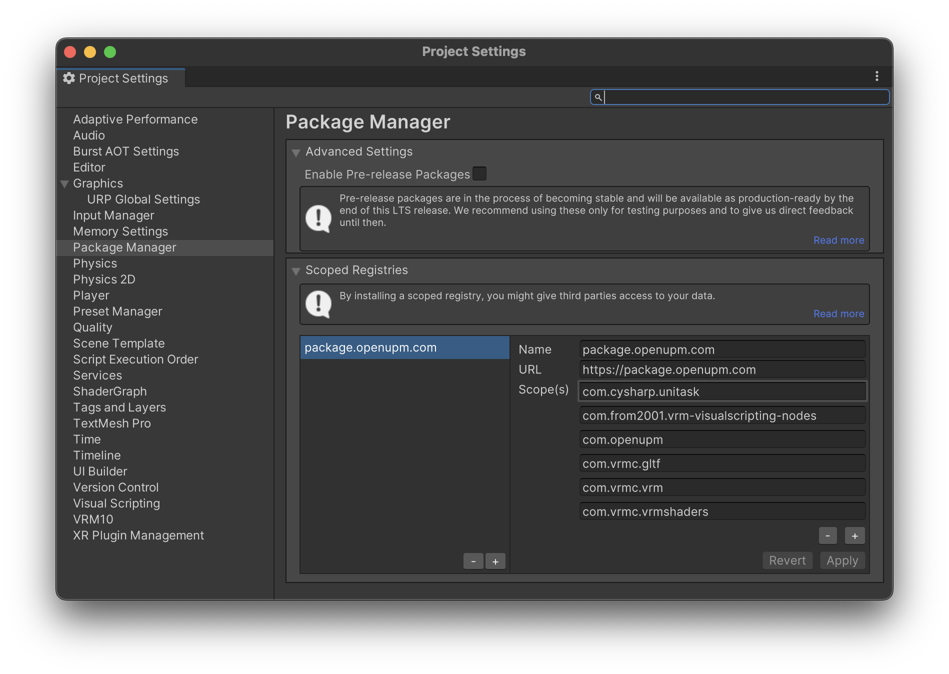Minimize the window with the yellow button

pos(90,52)
